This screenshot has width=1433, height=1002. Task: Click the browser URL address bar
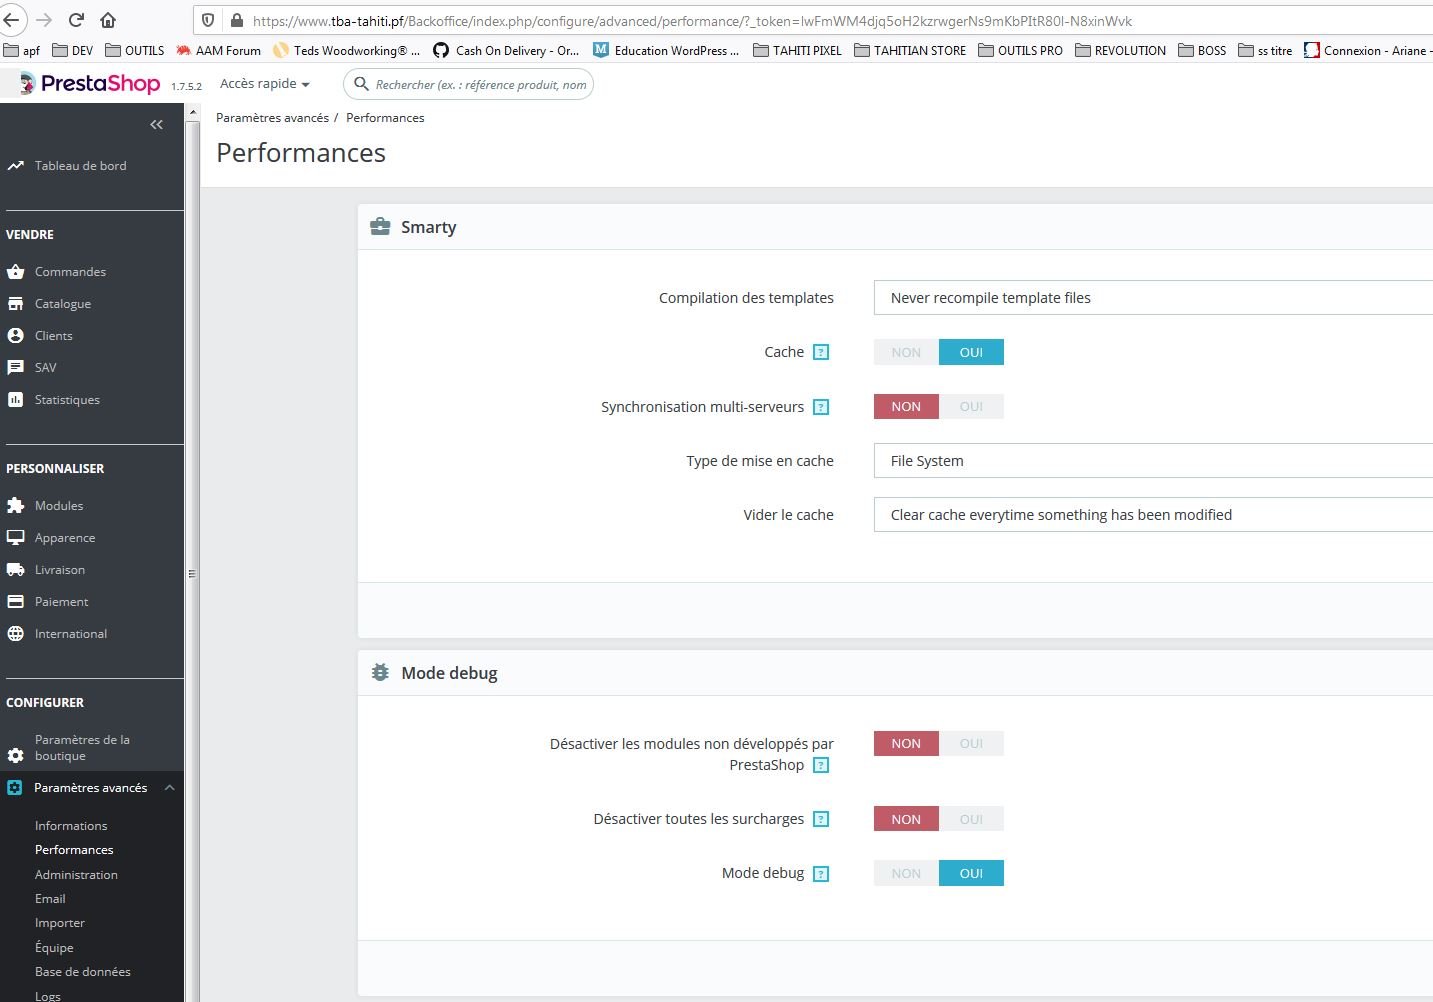[692, 21]
